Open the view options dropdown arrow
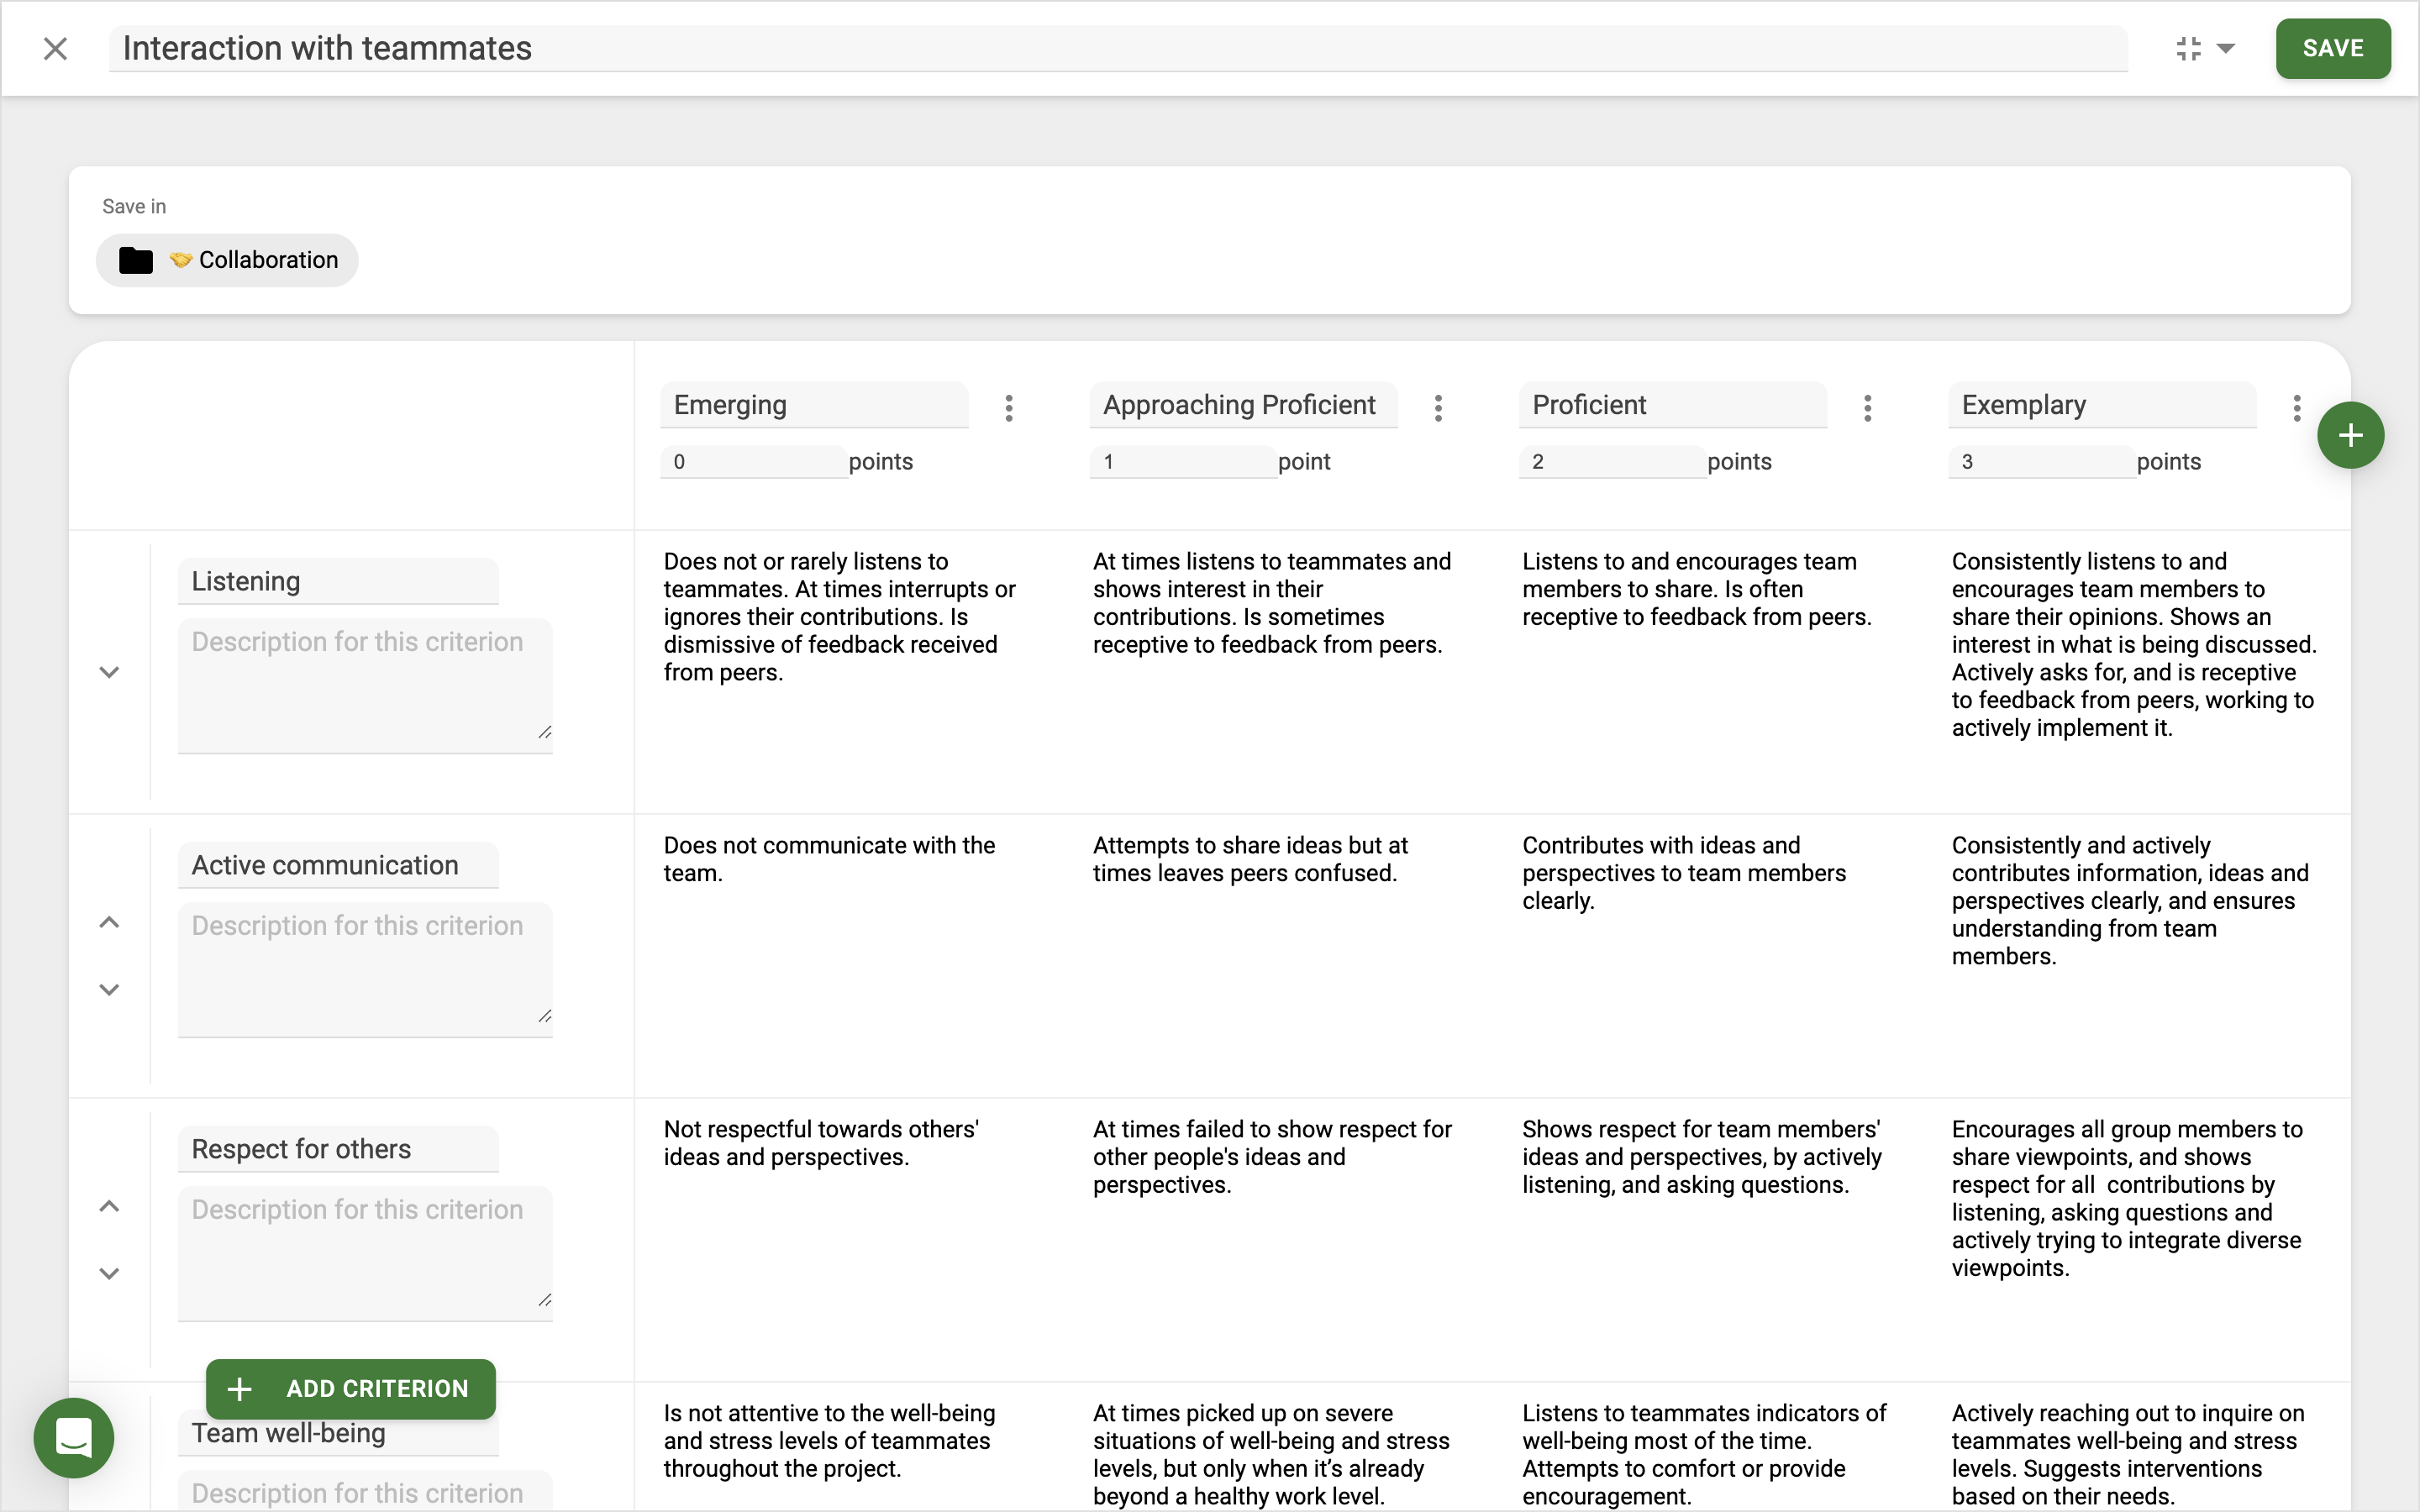Image resolution: width=2420 pixels, height=1512 pixels. (2226, 48)
